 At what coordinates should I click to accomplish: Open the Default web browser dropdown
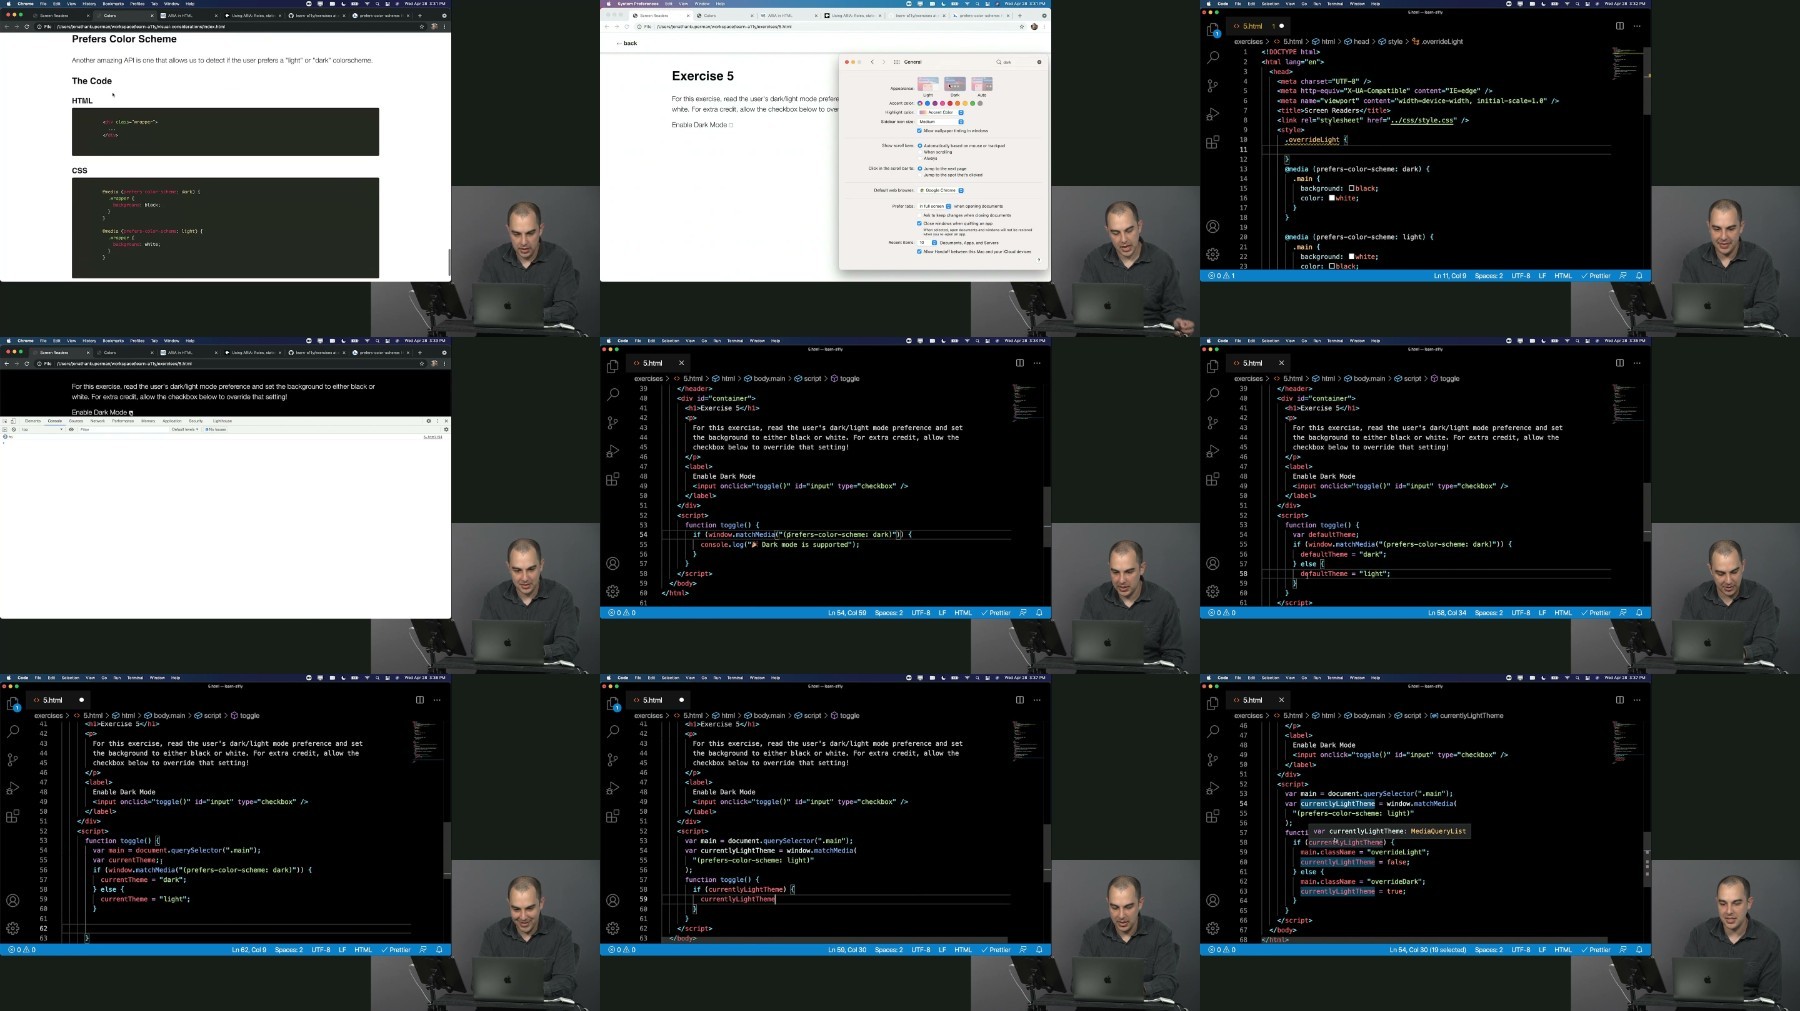tap(941, 190)
